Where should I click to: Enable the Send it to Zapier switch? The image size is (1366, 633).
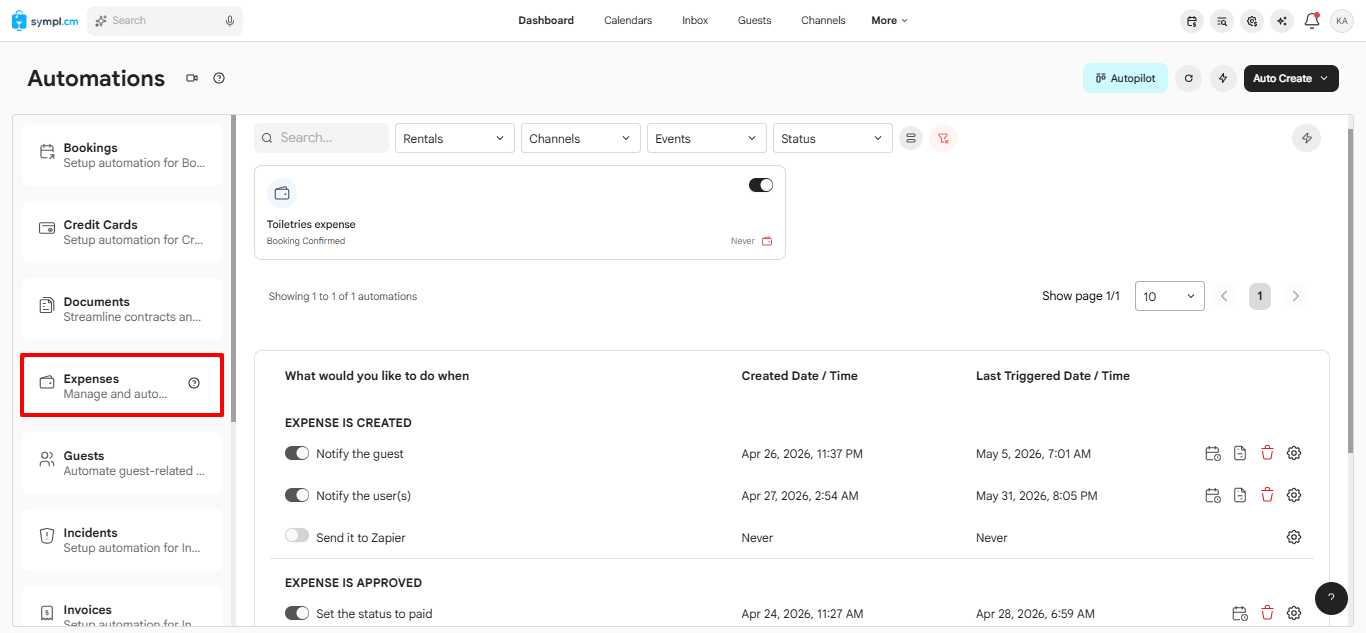click(x=297, y=536)
